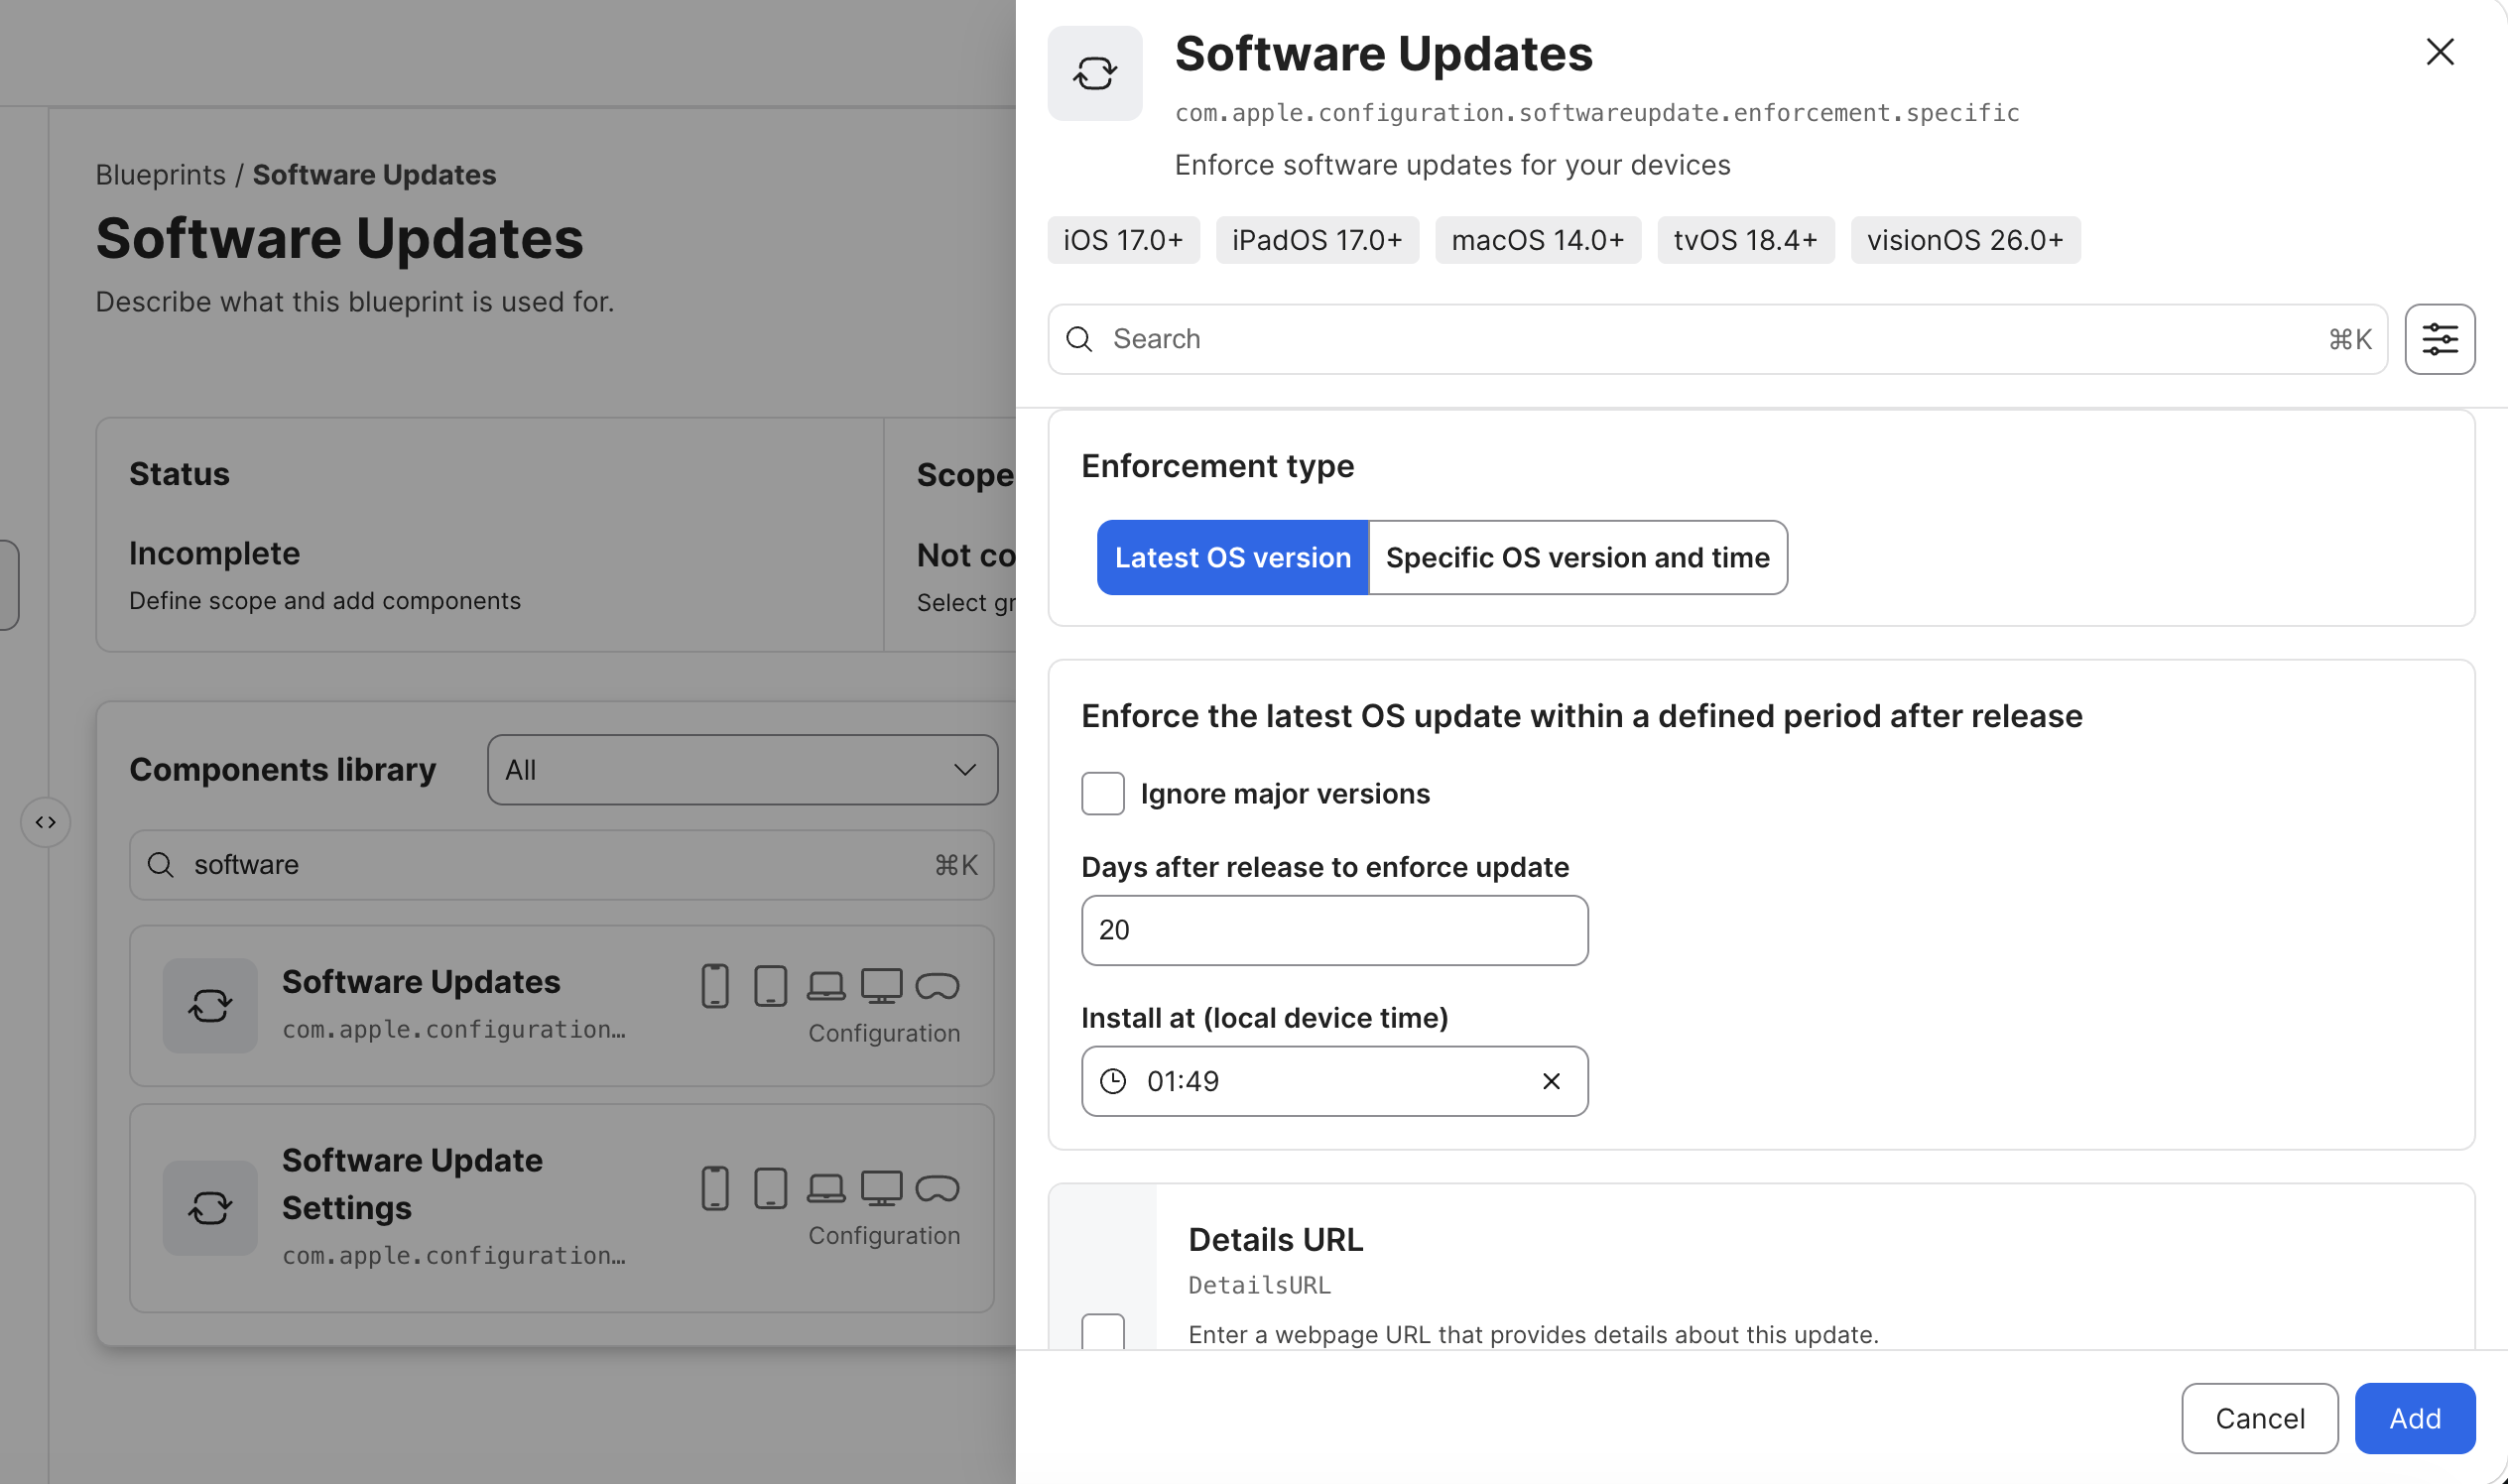
Task: Click the iPadOS 17.0+ tag
Action: [x=1317, y=240]
